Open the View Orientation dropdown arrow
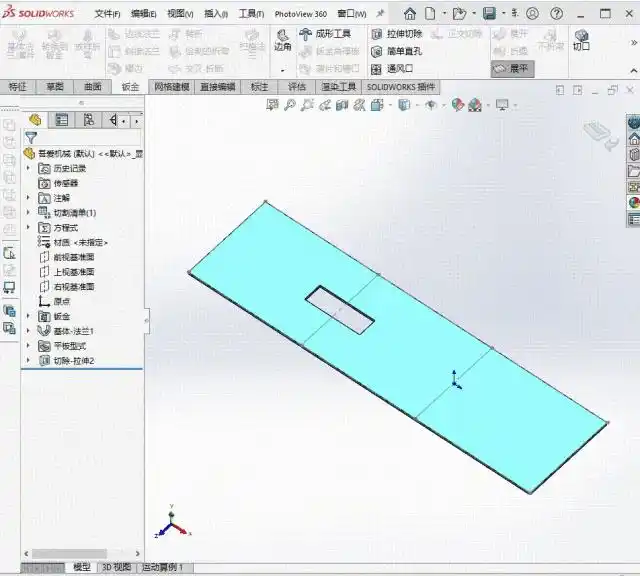 tap(390, 106)
